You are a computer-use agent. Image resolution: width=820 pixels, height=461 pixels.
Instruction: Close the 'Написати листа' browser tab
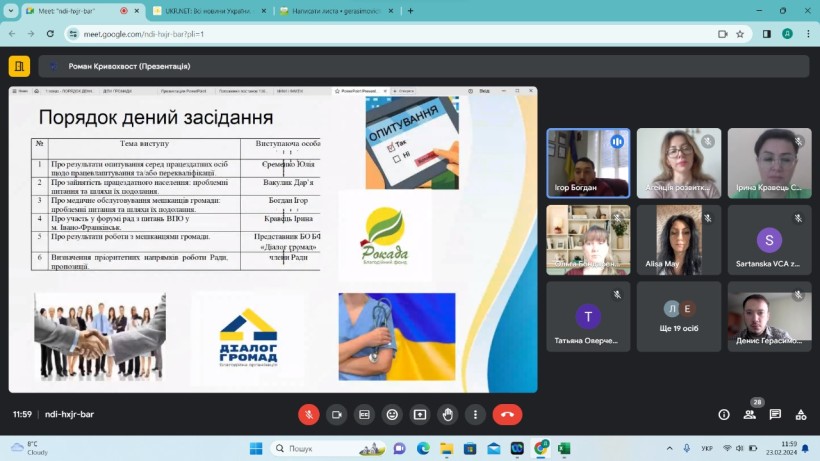click(x=391, y=11)
